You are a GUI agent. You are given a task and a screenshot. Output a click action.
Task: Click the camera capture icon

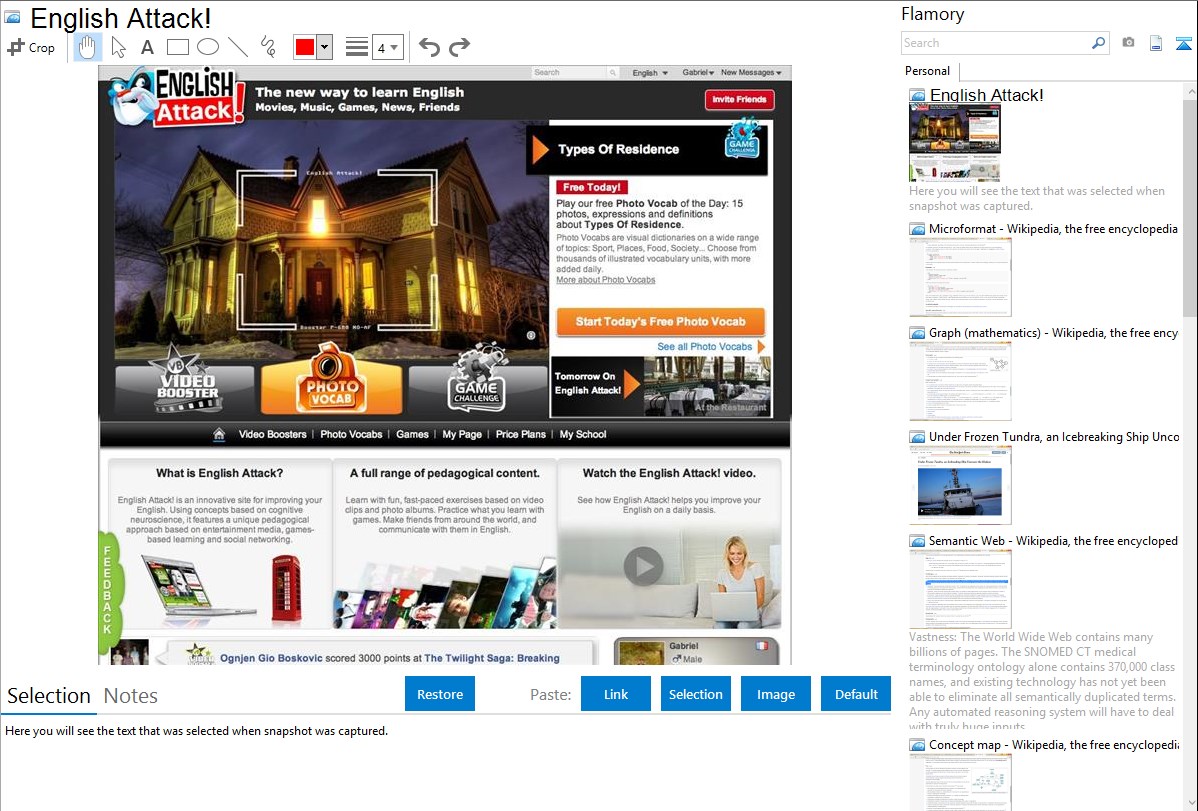[1128, 43]
